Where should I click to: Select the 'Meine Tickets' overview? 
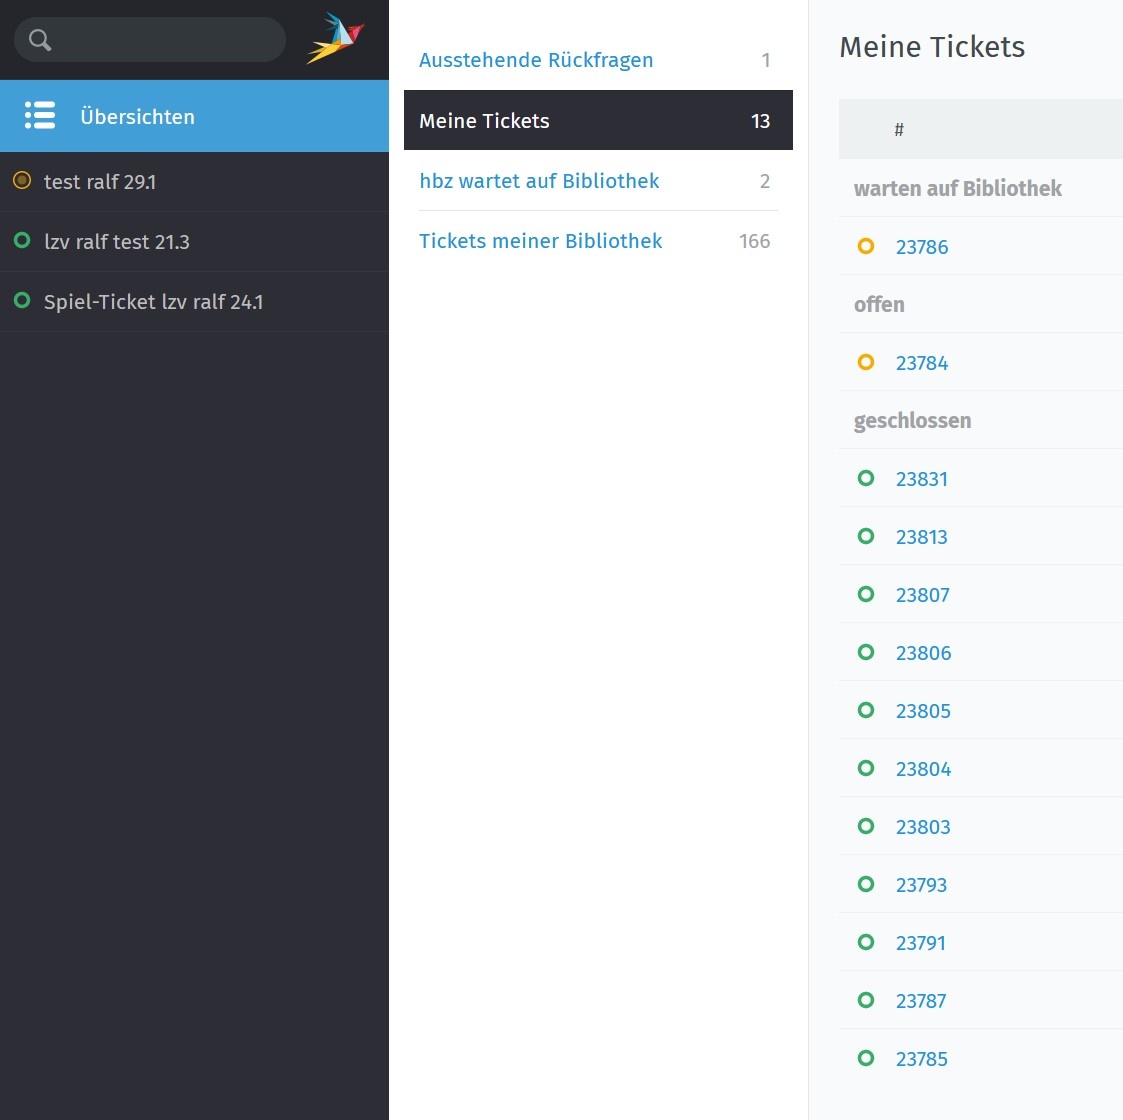click(x=597, y=121)
